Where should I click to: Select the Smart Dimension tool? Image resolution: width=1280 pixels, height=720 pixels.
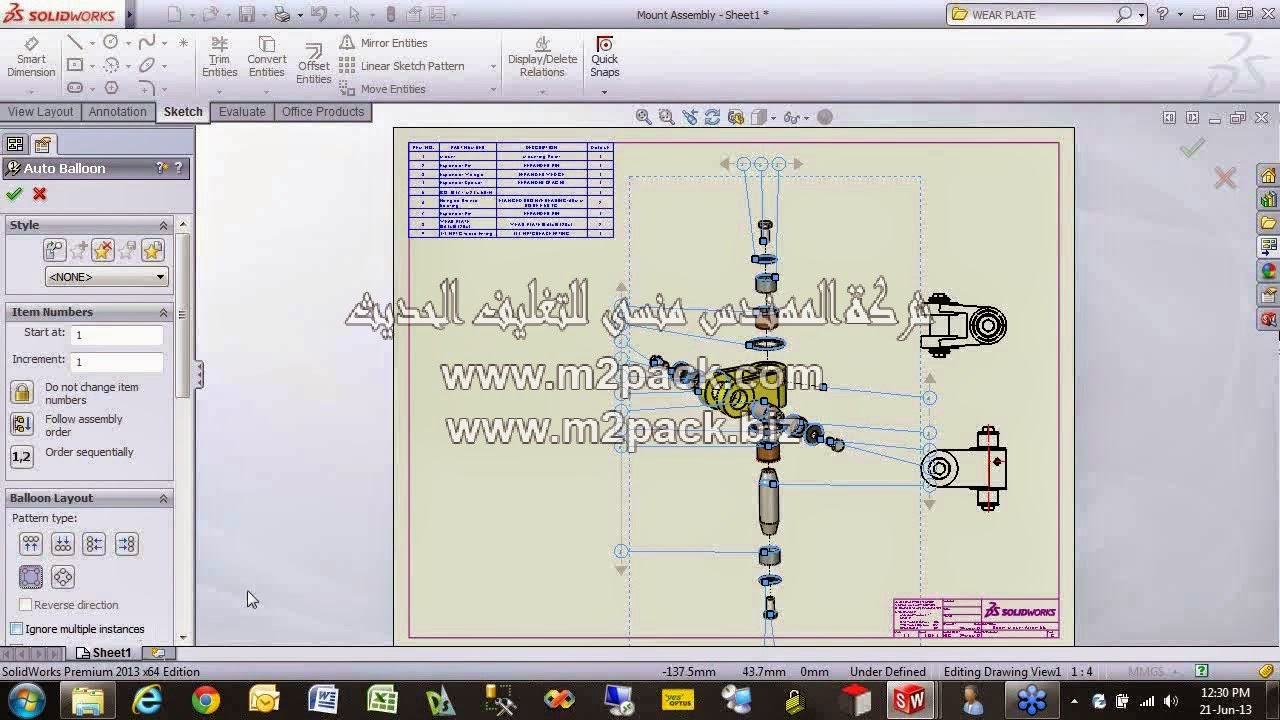(x=31, y=58)
